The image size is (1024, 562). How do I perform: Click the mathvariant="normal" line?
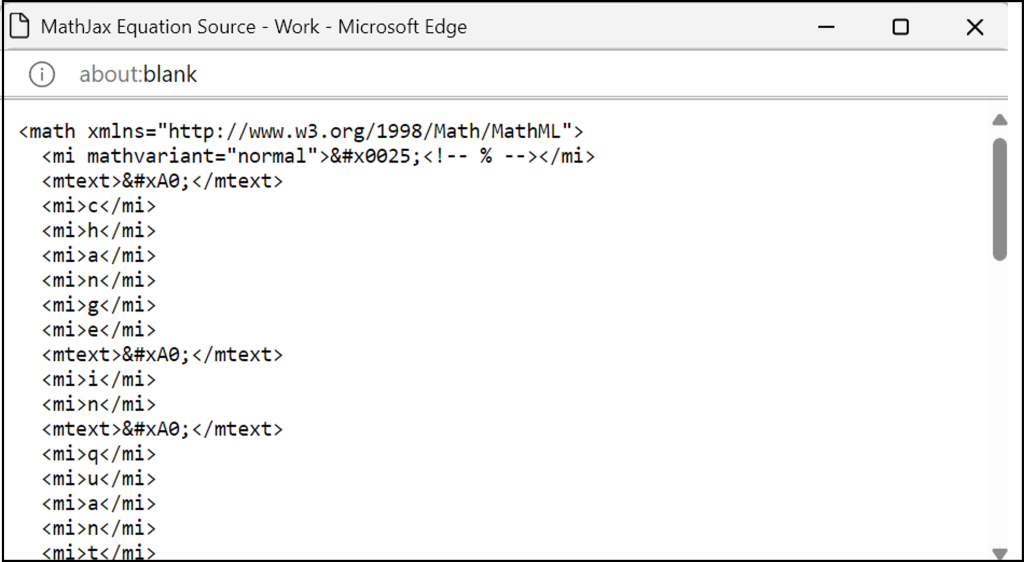pos(318,156)
